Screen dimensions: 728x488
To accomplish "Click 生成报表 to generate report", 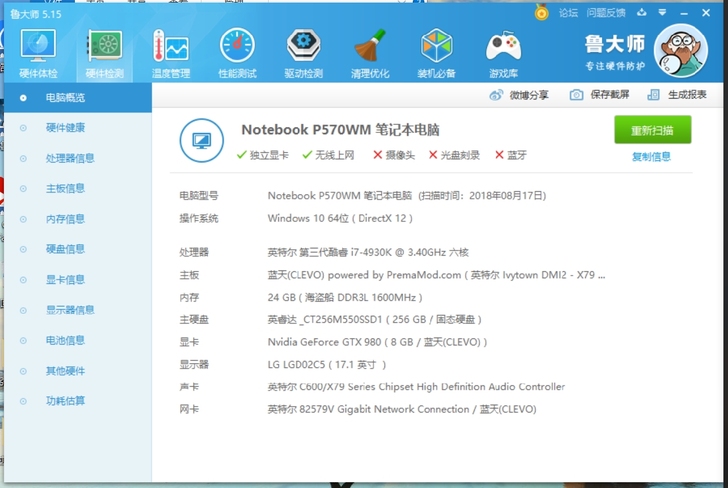I will pyautogui.click(x=678, y=95).
